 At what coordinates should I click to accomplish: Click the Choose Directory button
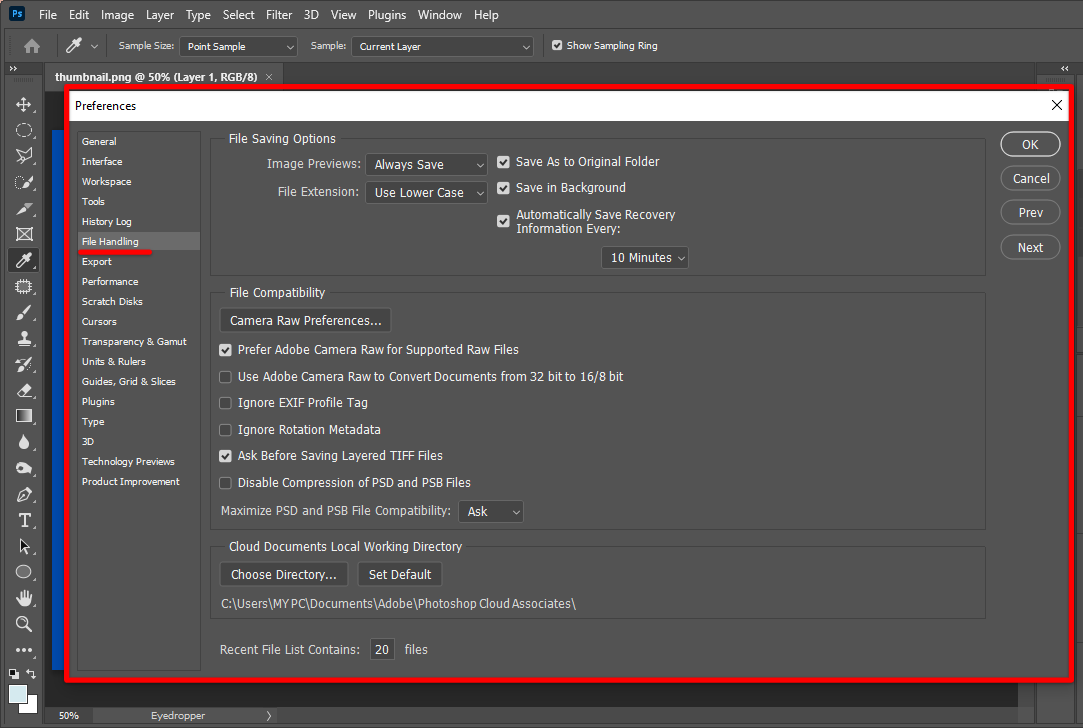coord(284,575)
